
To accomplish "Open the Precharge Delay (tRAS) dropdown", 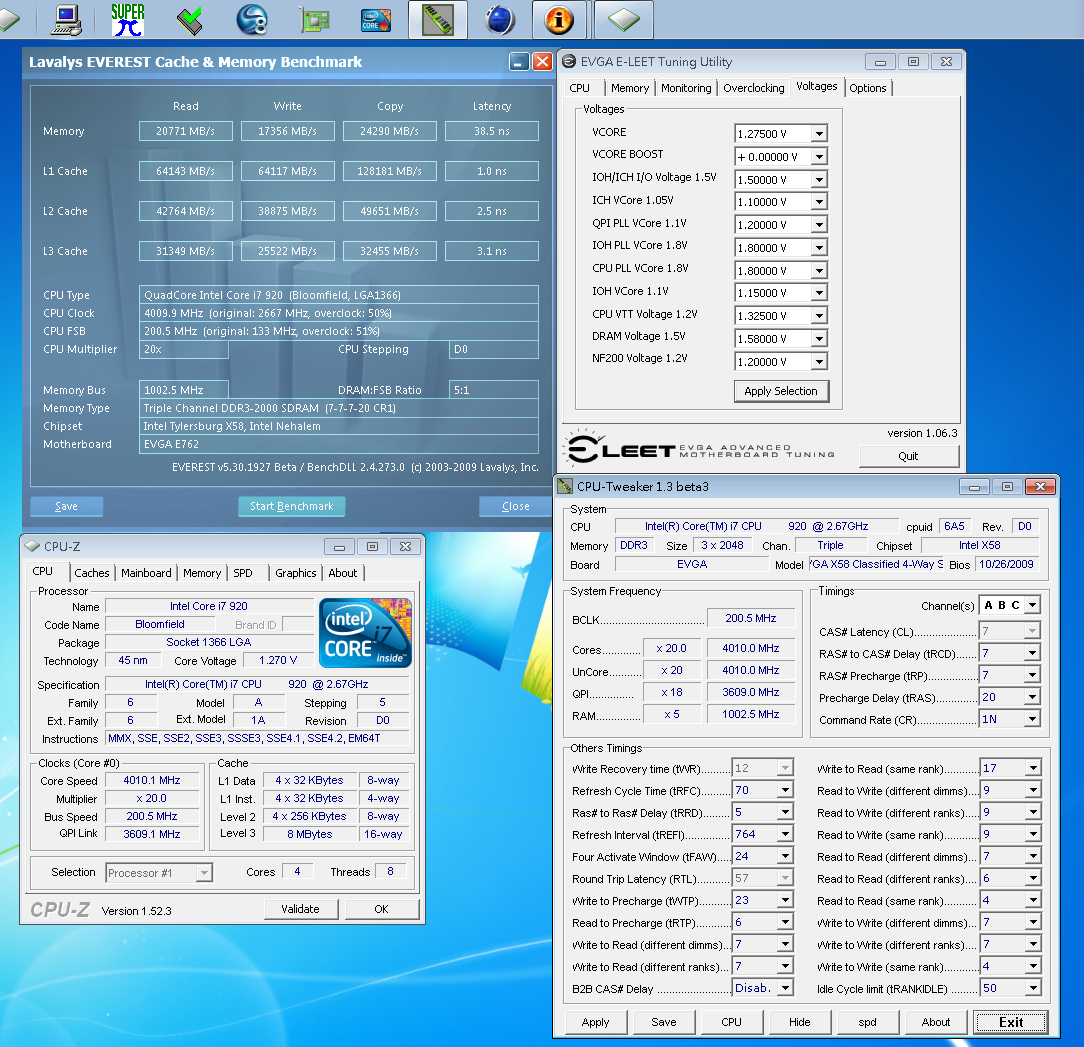I will point(1032,697).
